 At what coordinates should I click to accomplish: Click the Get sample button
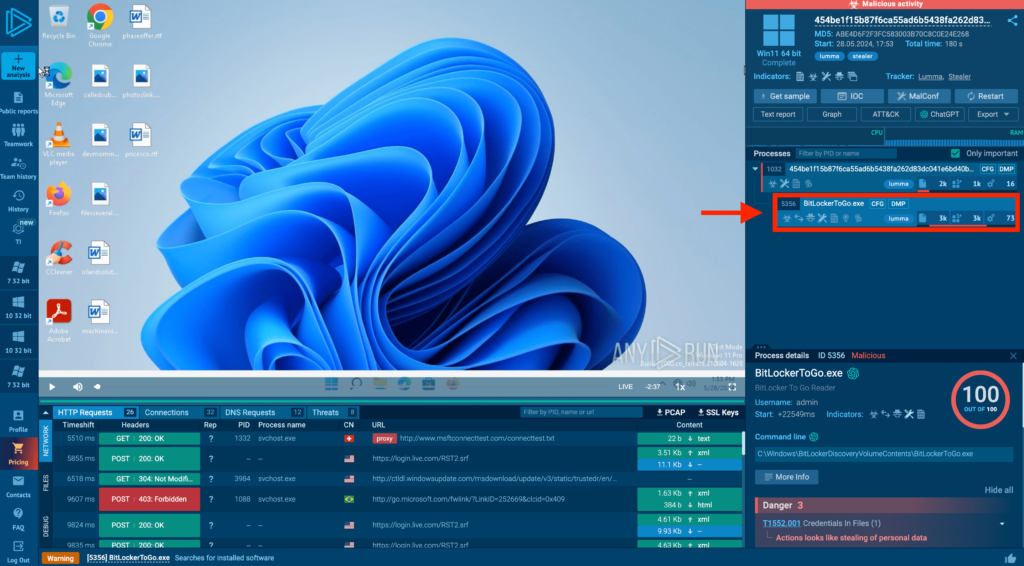[785, 96]
